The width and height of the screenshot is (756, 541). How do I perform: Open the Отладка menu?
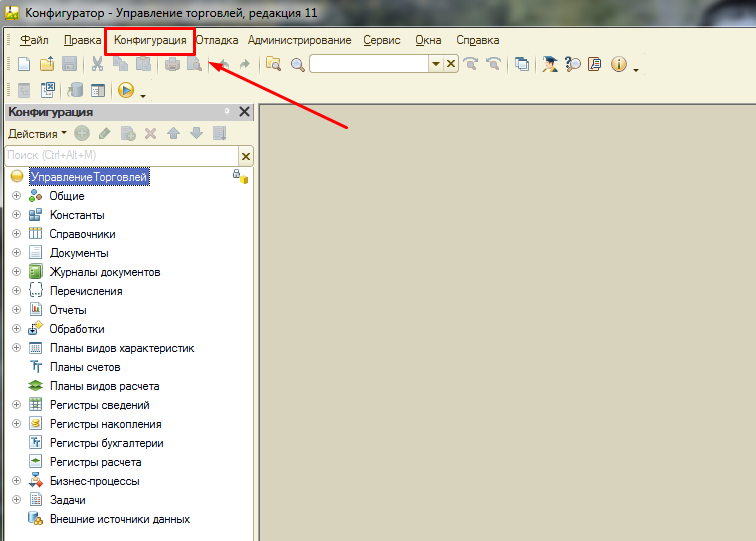click(217, 40)
